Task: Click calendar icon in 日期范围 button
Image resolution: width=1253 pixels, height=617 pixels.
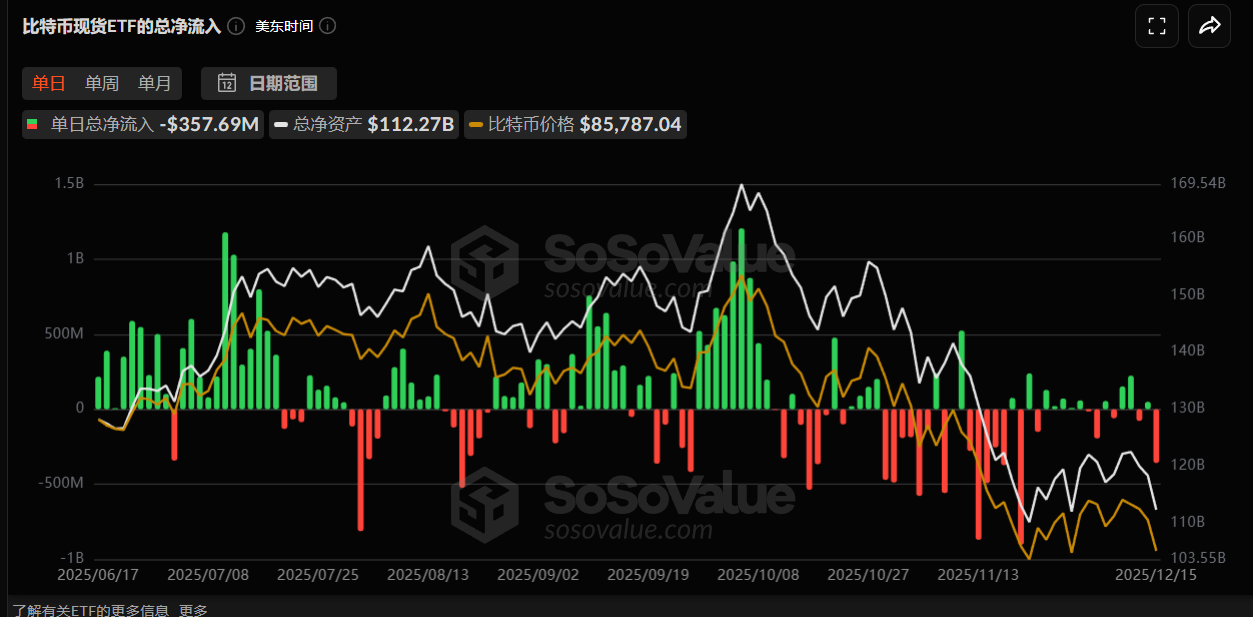Action: click(x=227, y=83)
